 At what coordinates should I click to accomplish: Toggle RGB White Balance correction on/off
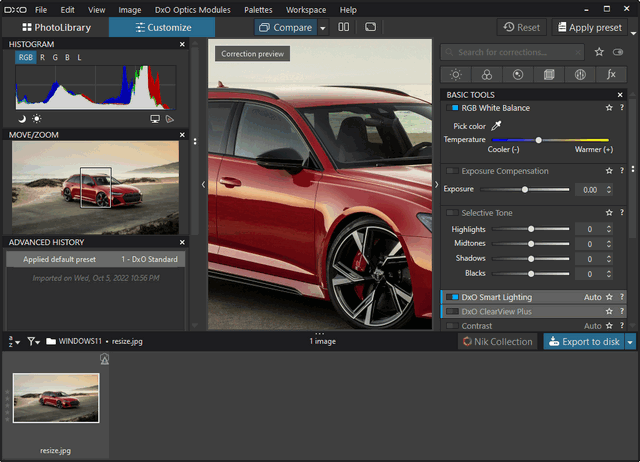(453, 108)
